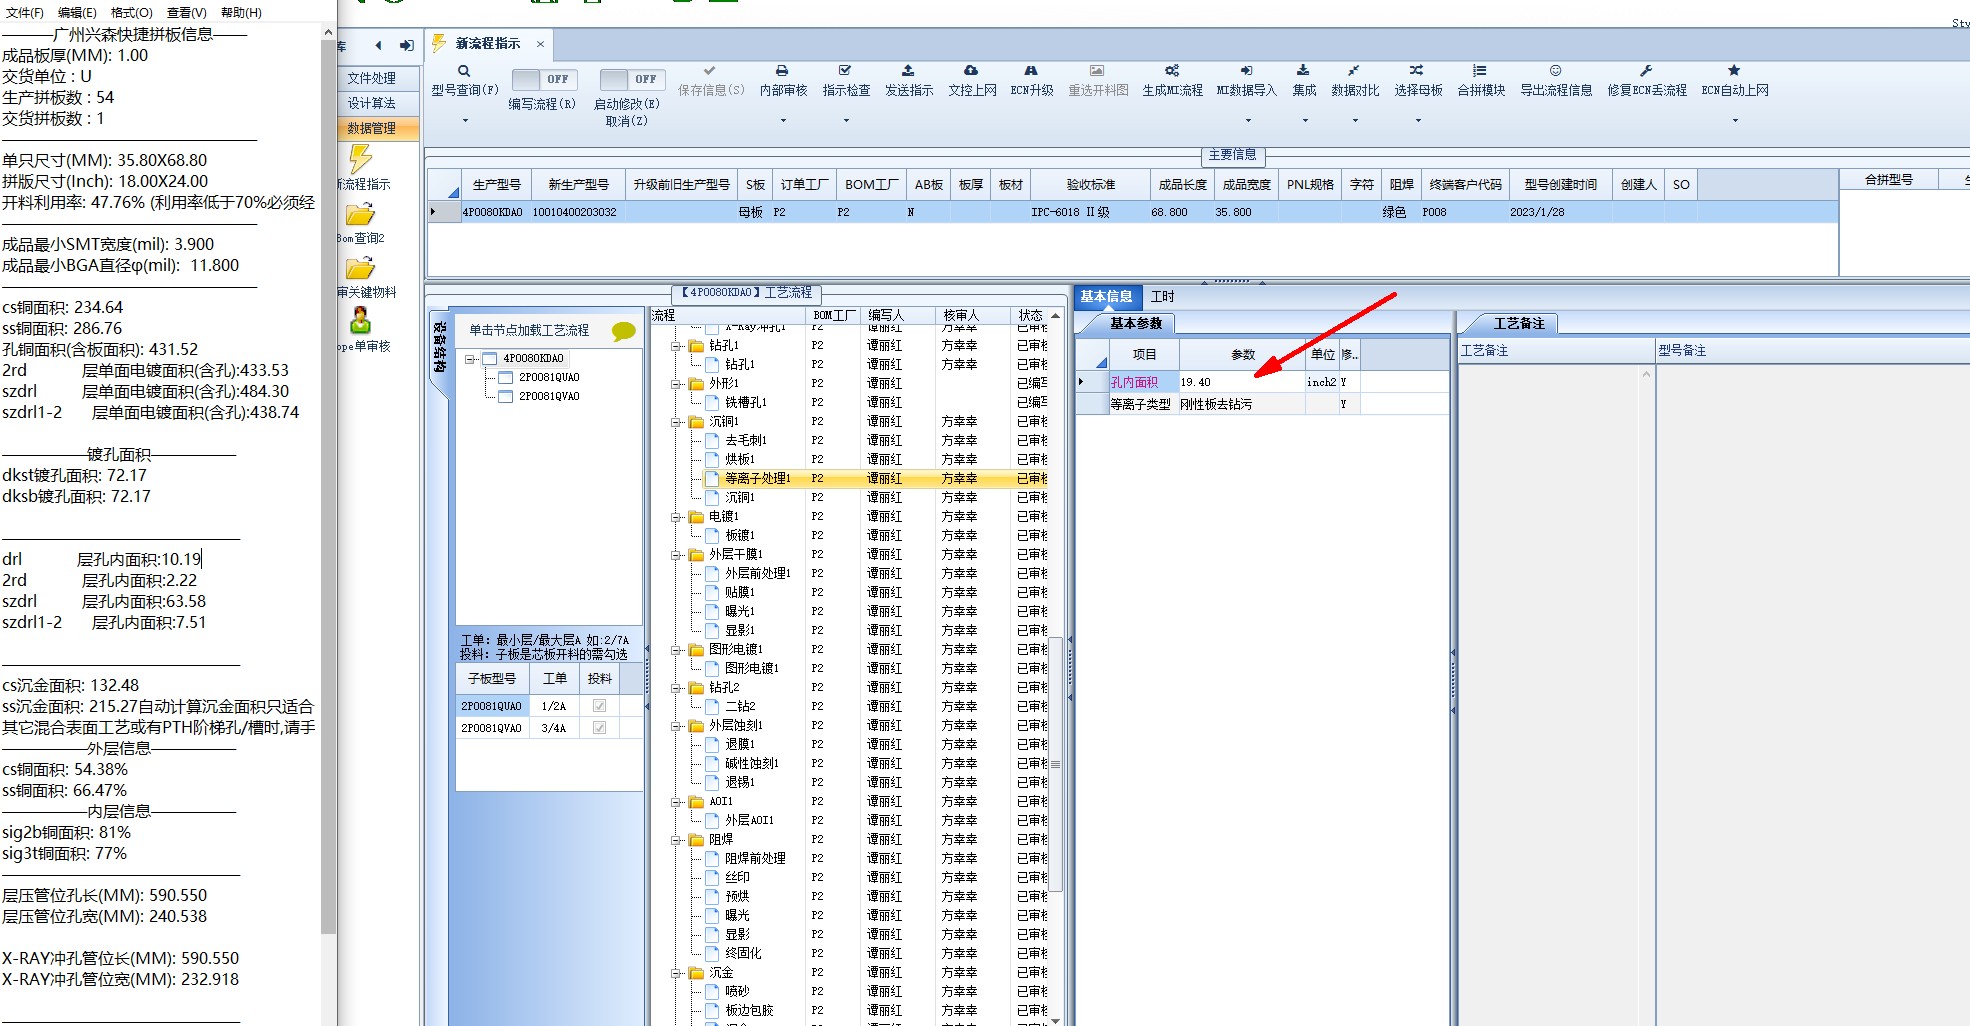Click the yellow speech bubble icon
The height and width of the screenshot is (1026, 1970).
(x=623, y=331)
